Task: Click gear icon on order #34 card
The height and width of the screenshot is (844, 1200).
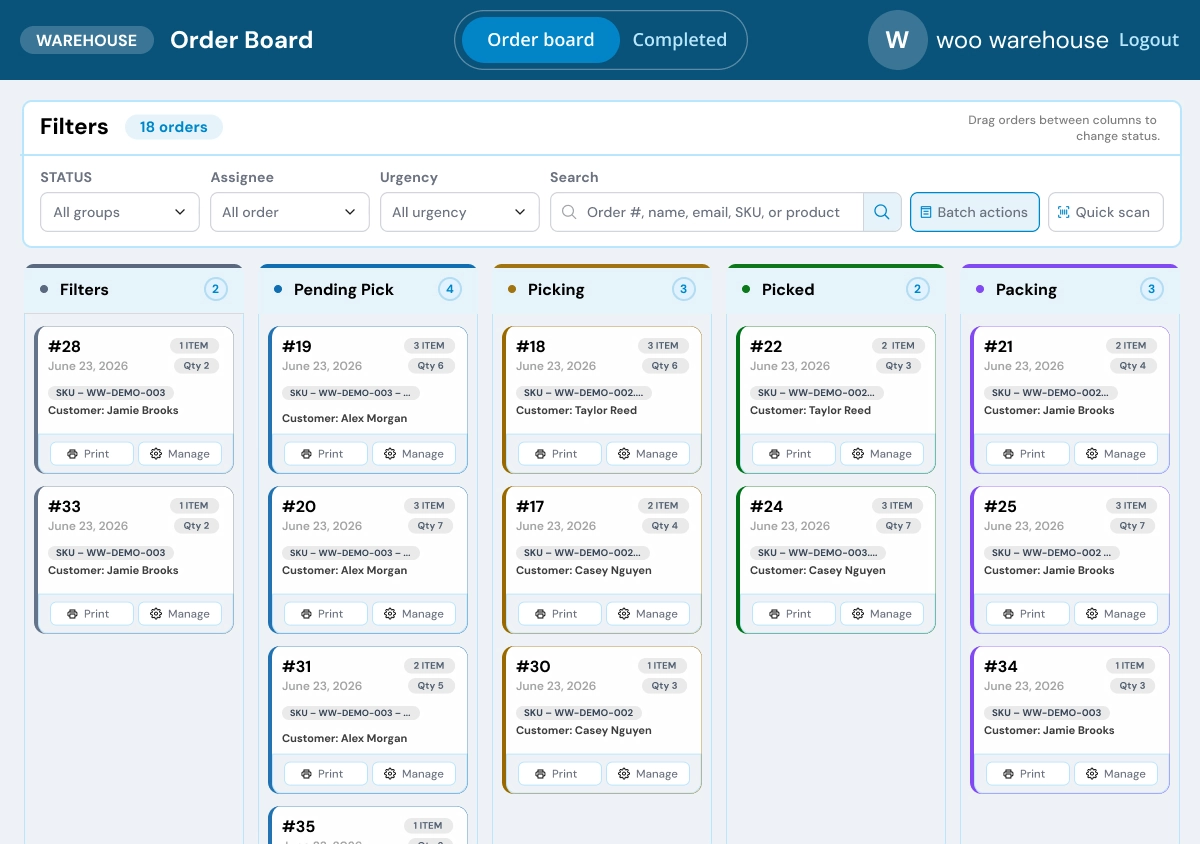Action: click(1092, 774)
